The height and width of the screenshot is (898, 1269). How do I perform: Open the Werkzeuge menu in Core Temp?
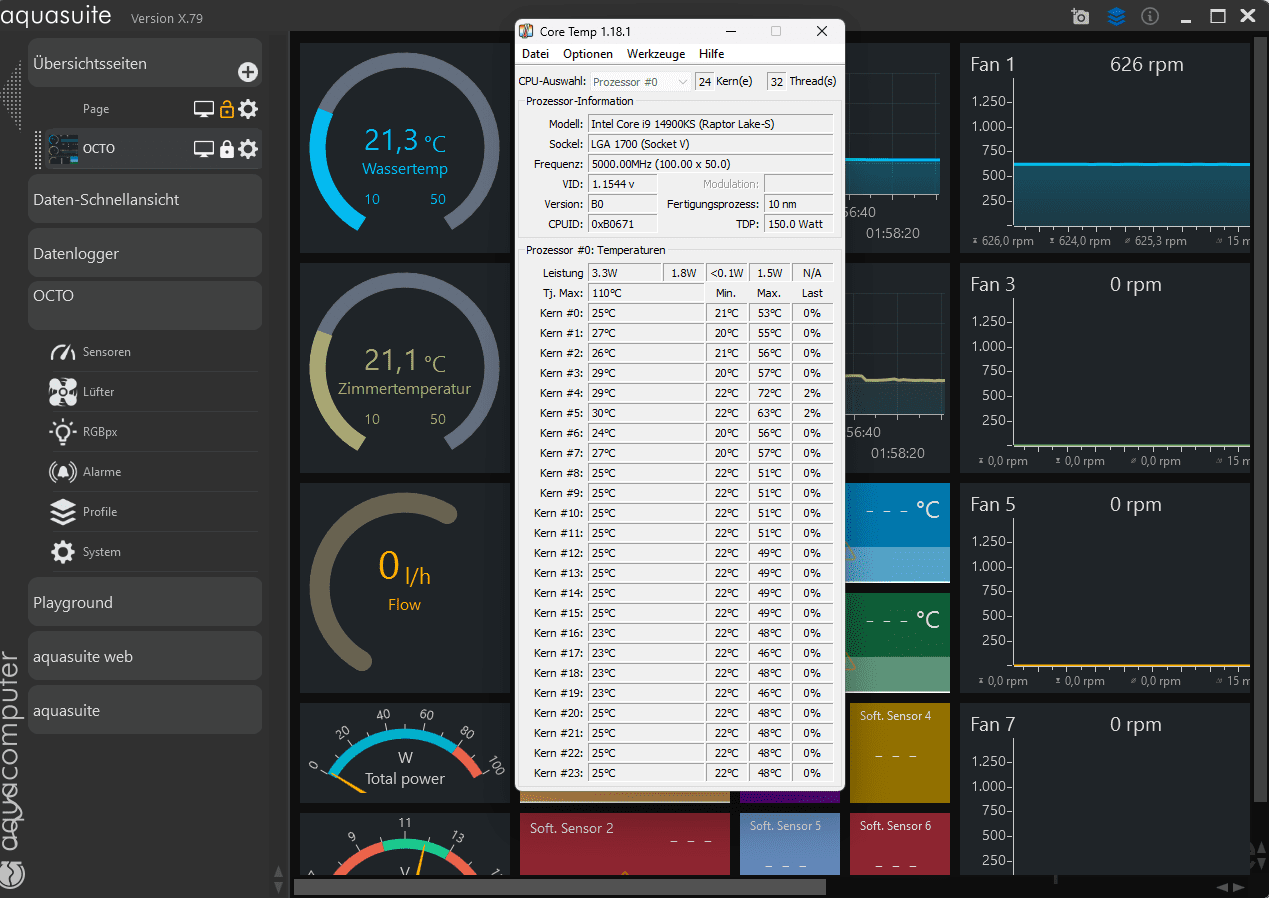pos(656,54)
